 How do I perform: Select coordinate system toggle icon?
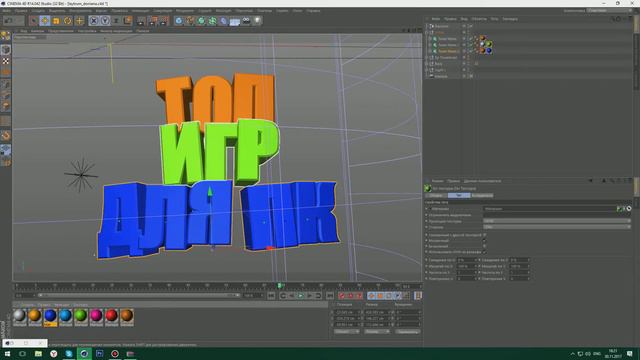point(128,20)
